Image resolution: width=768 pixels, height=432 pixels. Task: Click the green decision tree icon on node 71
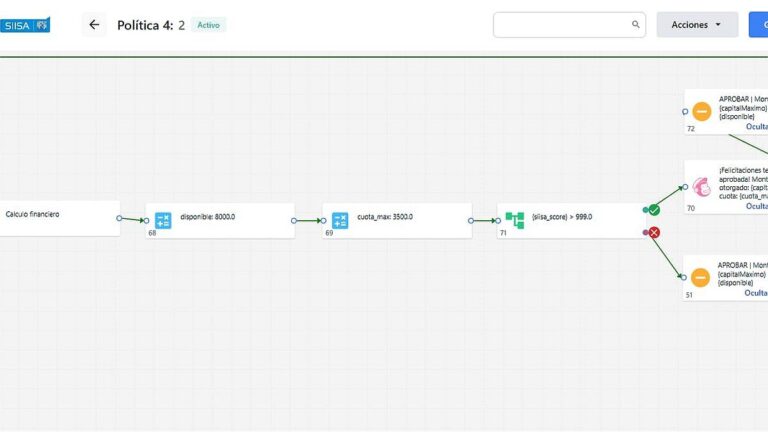pyautogui.click(x=514, y=221)
